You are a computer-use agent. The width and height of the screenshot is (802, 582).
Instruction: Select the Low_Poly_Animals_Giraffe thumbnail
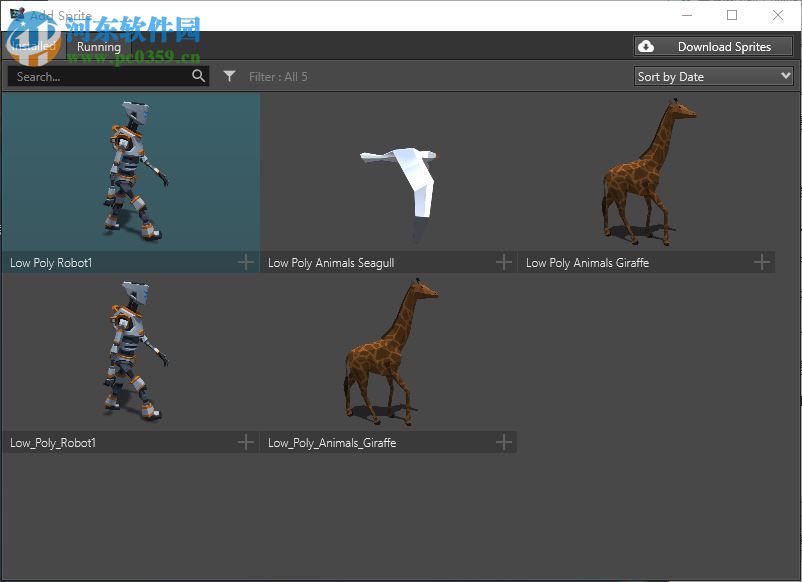[389, 352]
